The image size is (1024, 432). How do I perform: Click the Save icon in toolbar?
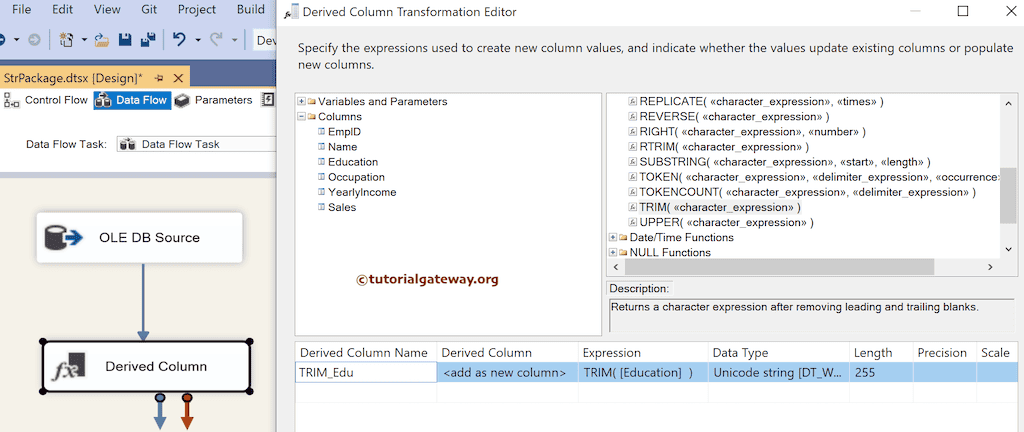(125, 40)
